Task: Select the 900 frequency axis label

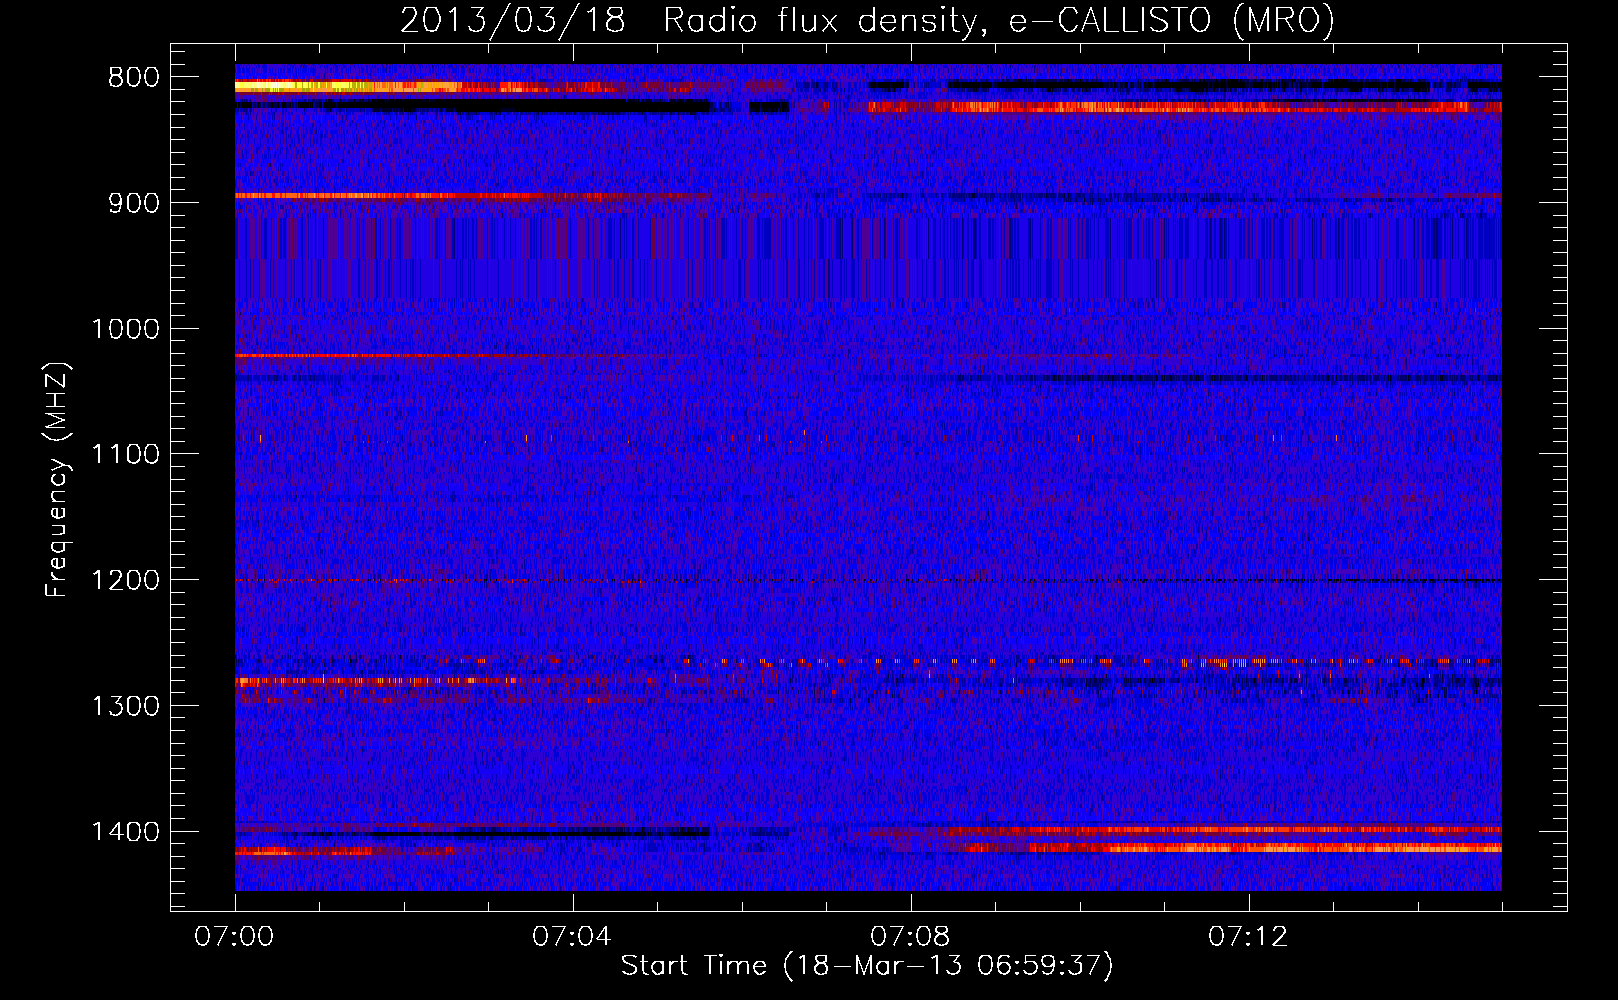Action: pyautogui.click(x=133, y=203)
